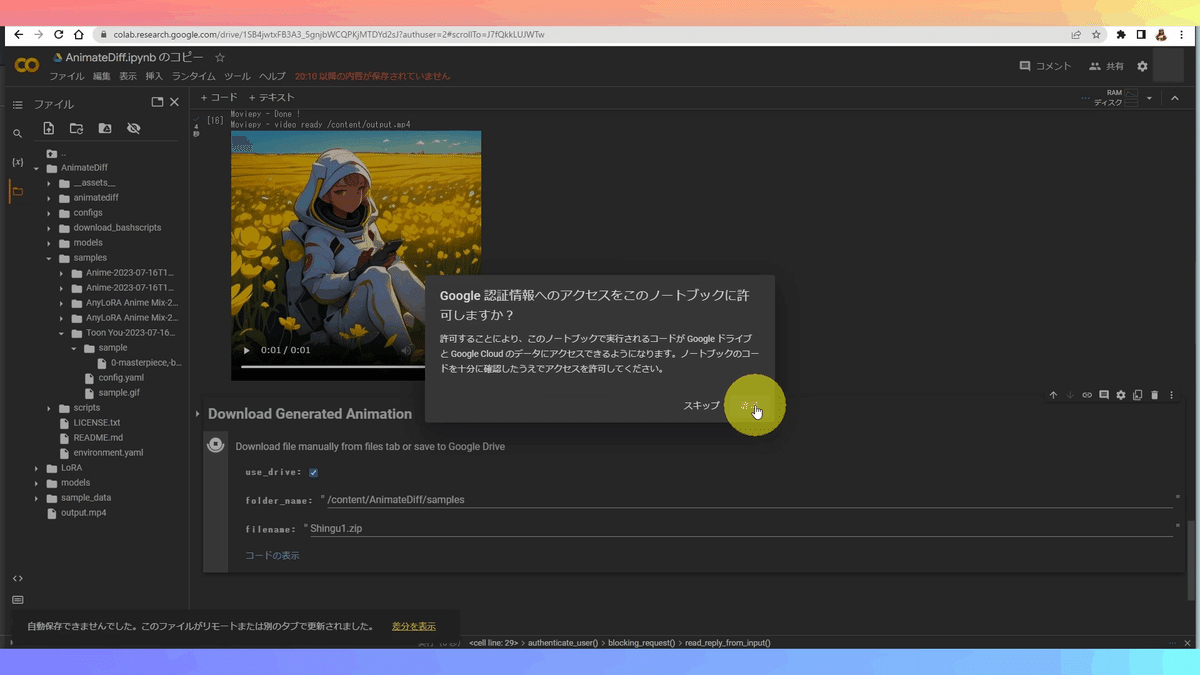Screen dimensions: 1200x675
Task: Select the files folder sidebar icon
Action: pyautogui.click(x=17, y=191)
